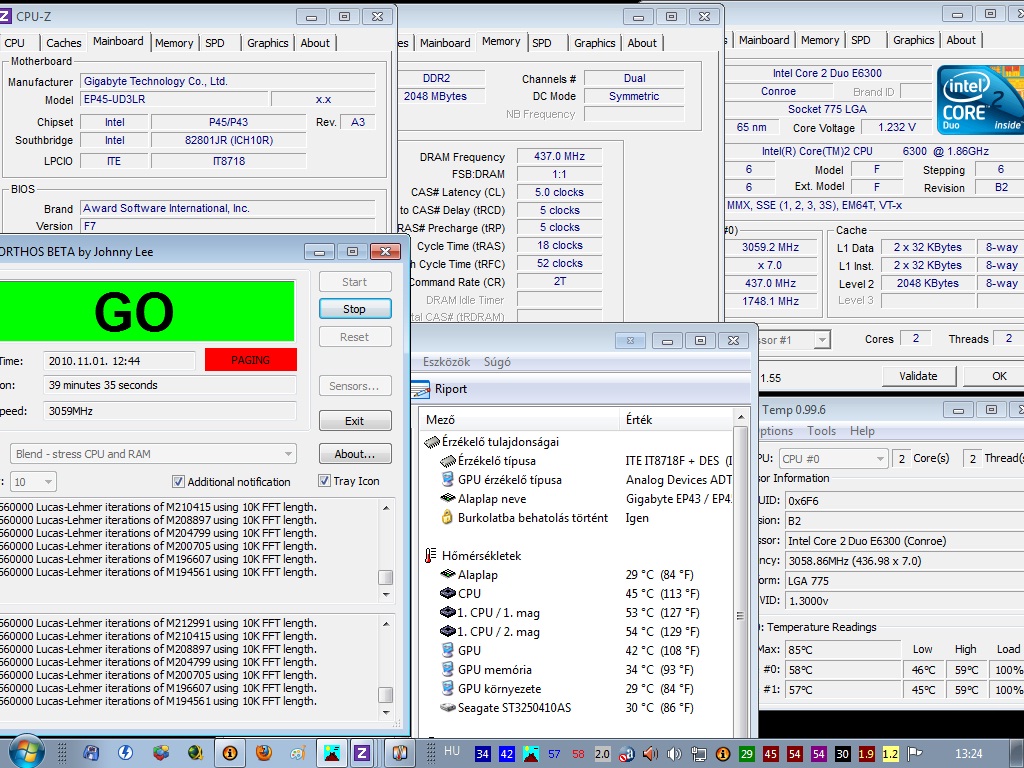Open the CPU-Z processor selection dropdown
The width and height of the screenshot is (1024, 768).
coord(822,340)
